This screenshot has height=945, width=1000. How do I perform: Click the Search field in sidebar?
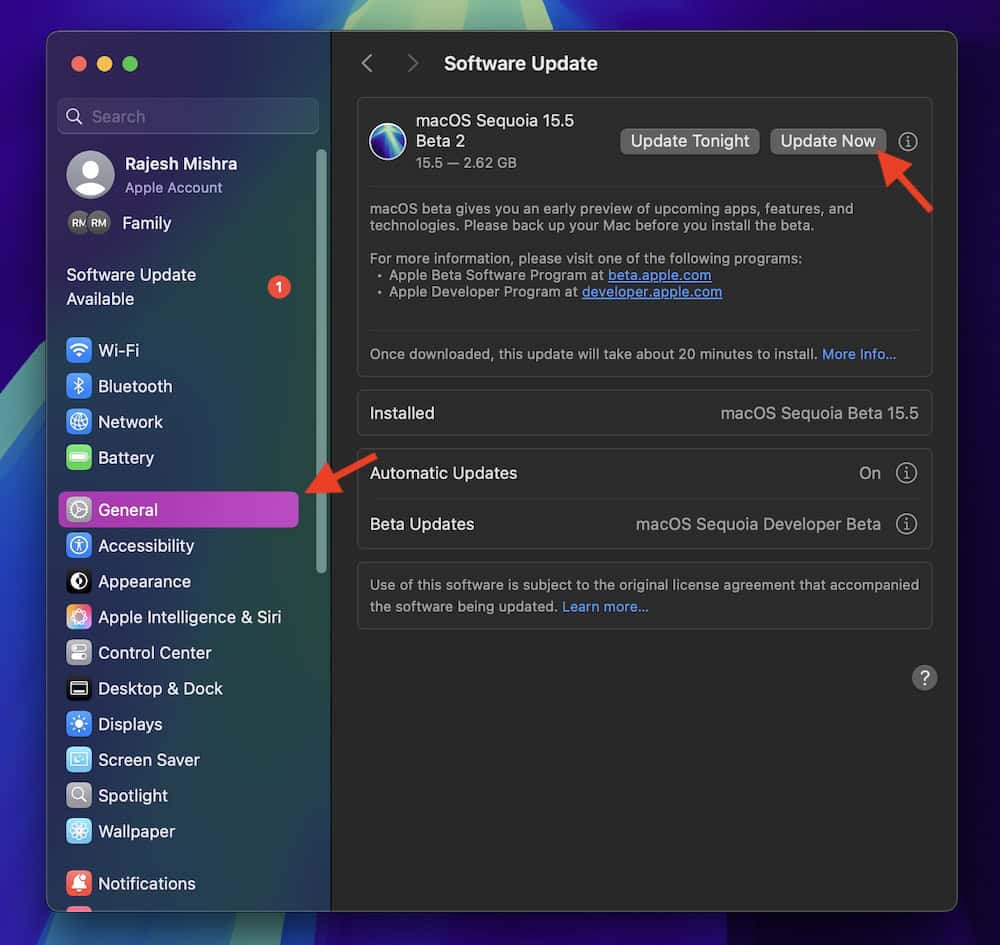(x=188, y=116)
